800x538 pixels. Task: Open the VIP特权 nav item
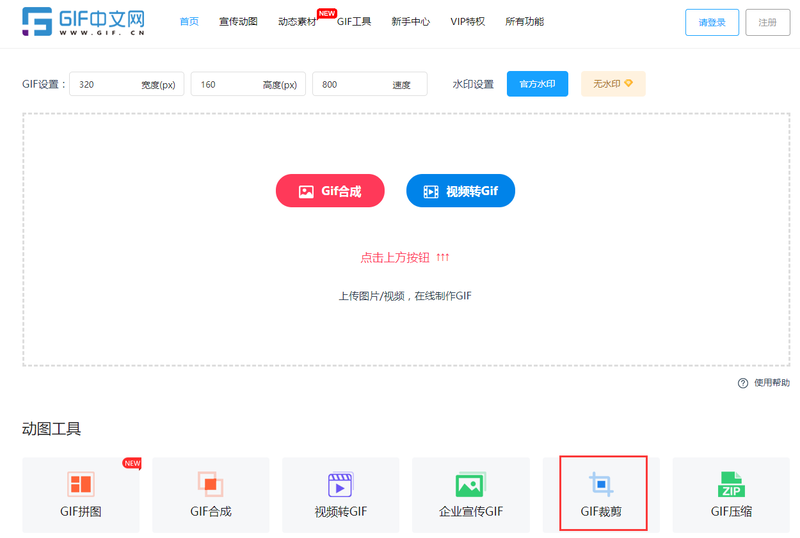pos(467,21)
